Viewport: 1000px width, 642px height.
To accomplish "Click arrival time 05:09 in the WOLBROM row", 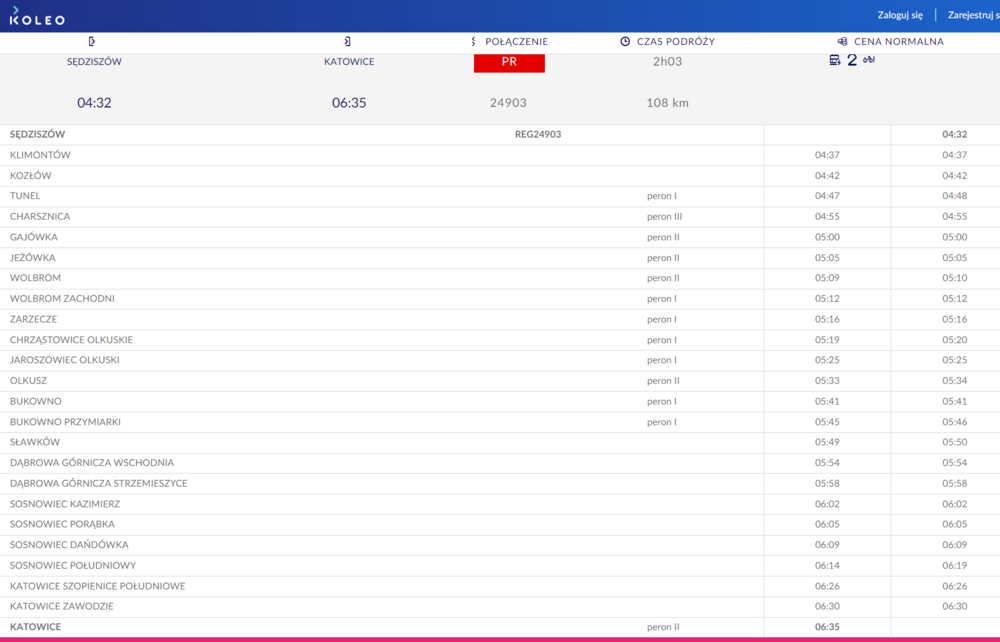I will [x=827, y=278].
